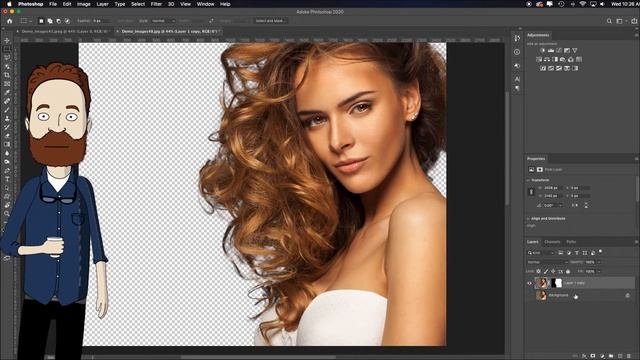
Task: Select the Zoom tool
Action: click(7, 213)
